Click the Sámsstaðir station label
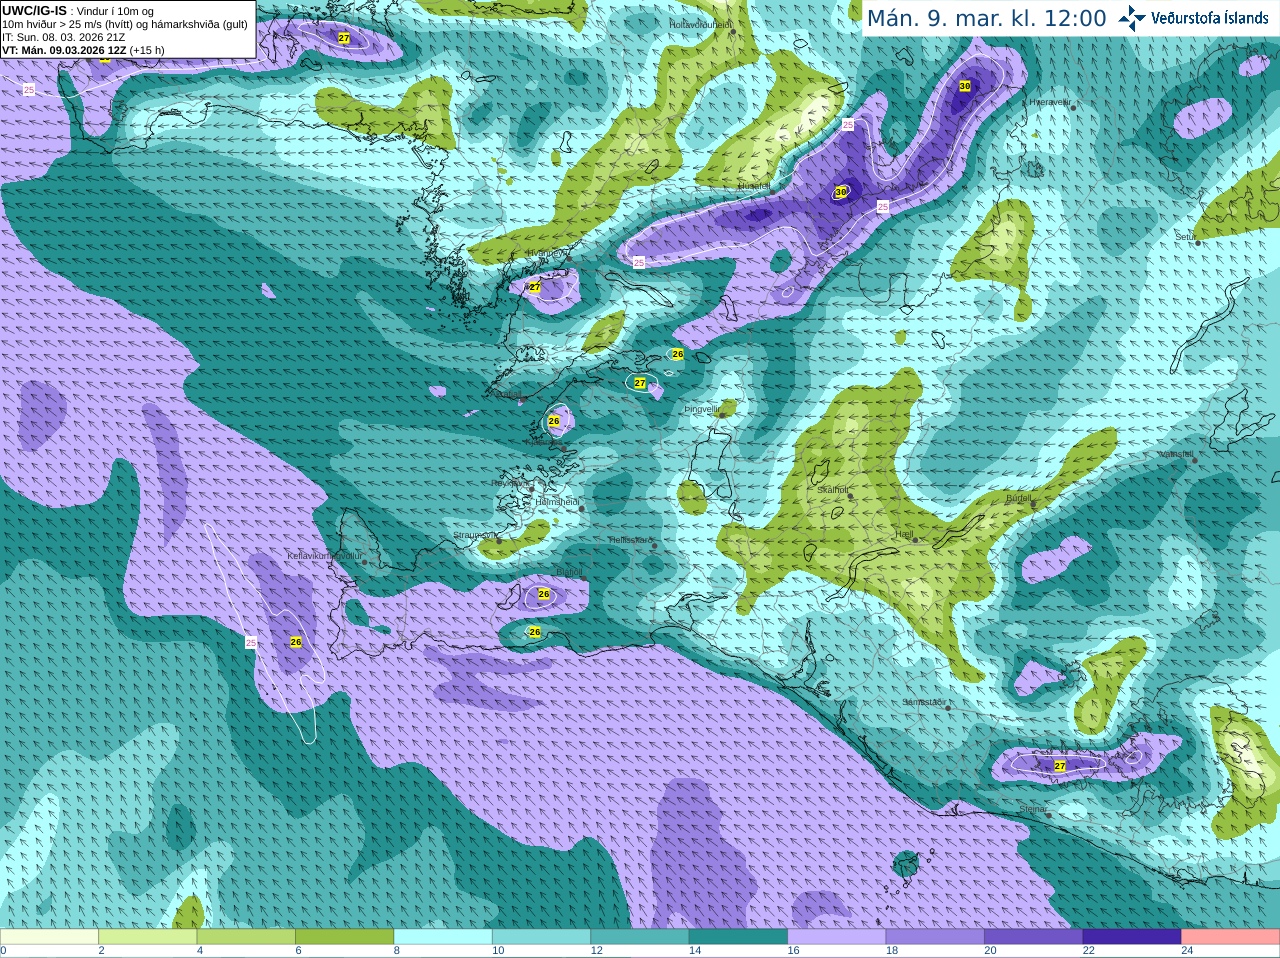1280x958 pixels. 923,702
